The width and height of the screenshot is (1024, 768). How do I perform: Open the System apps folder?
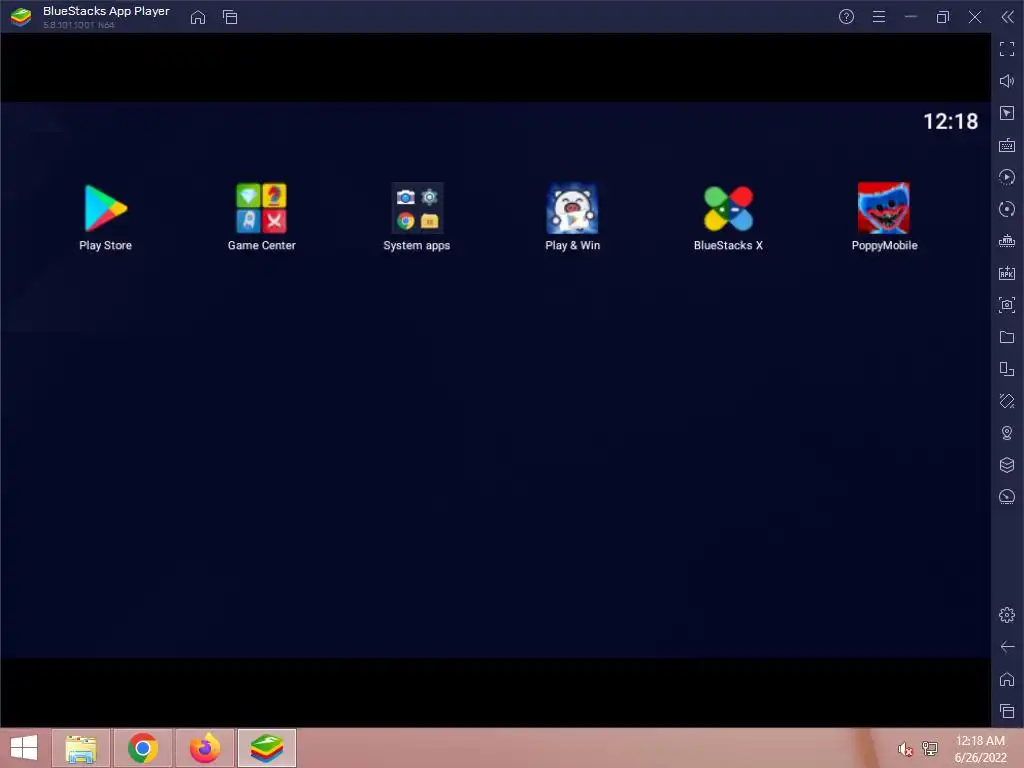pos(417,209)
